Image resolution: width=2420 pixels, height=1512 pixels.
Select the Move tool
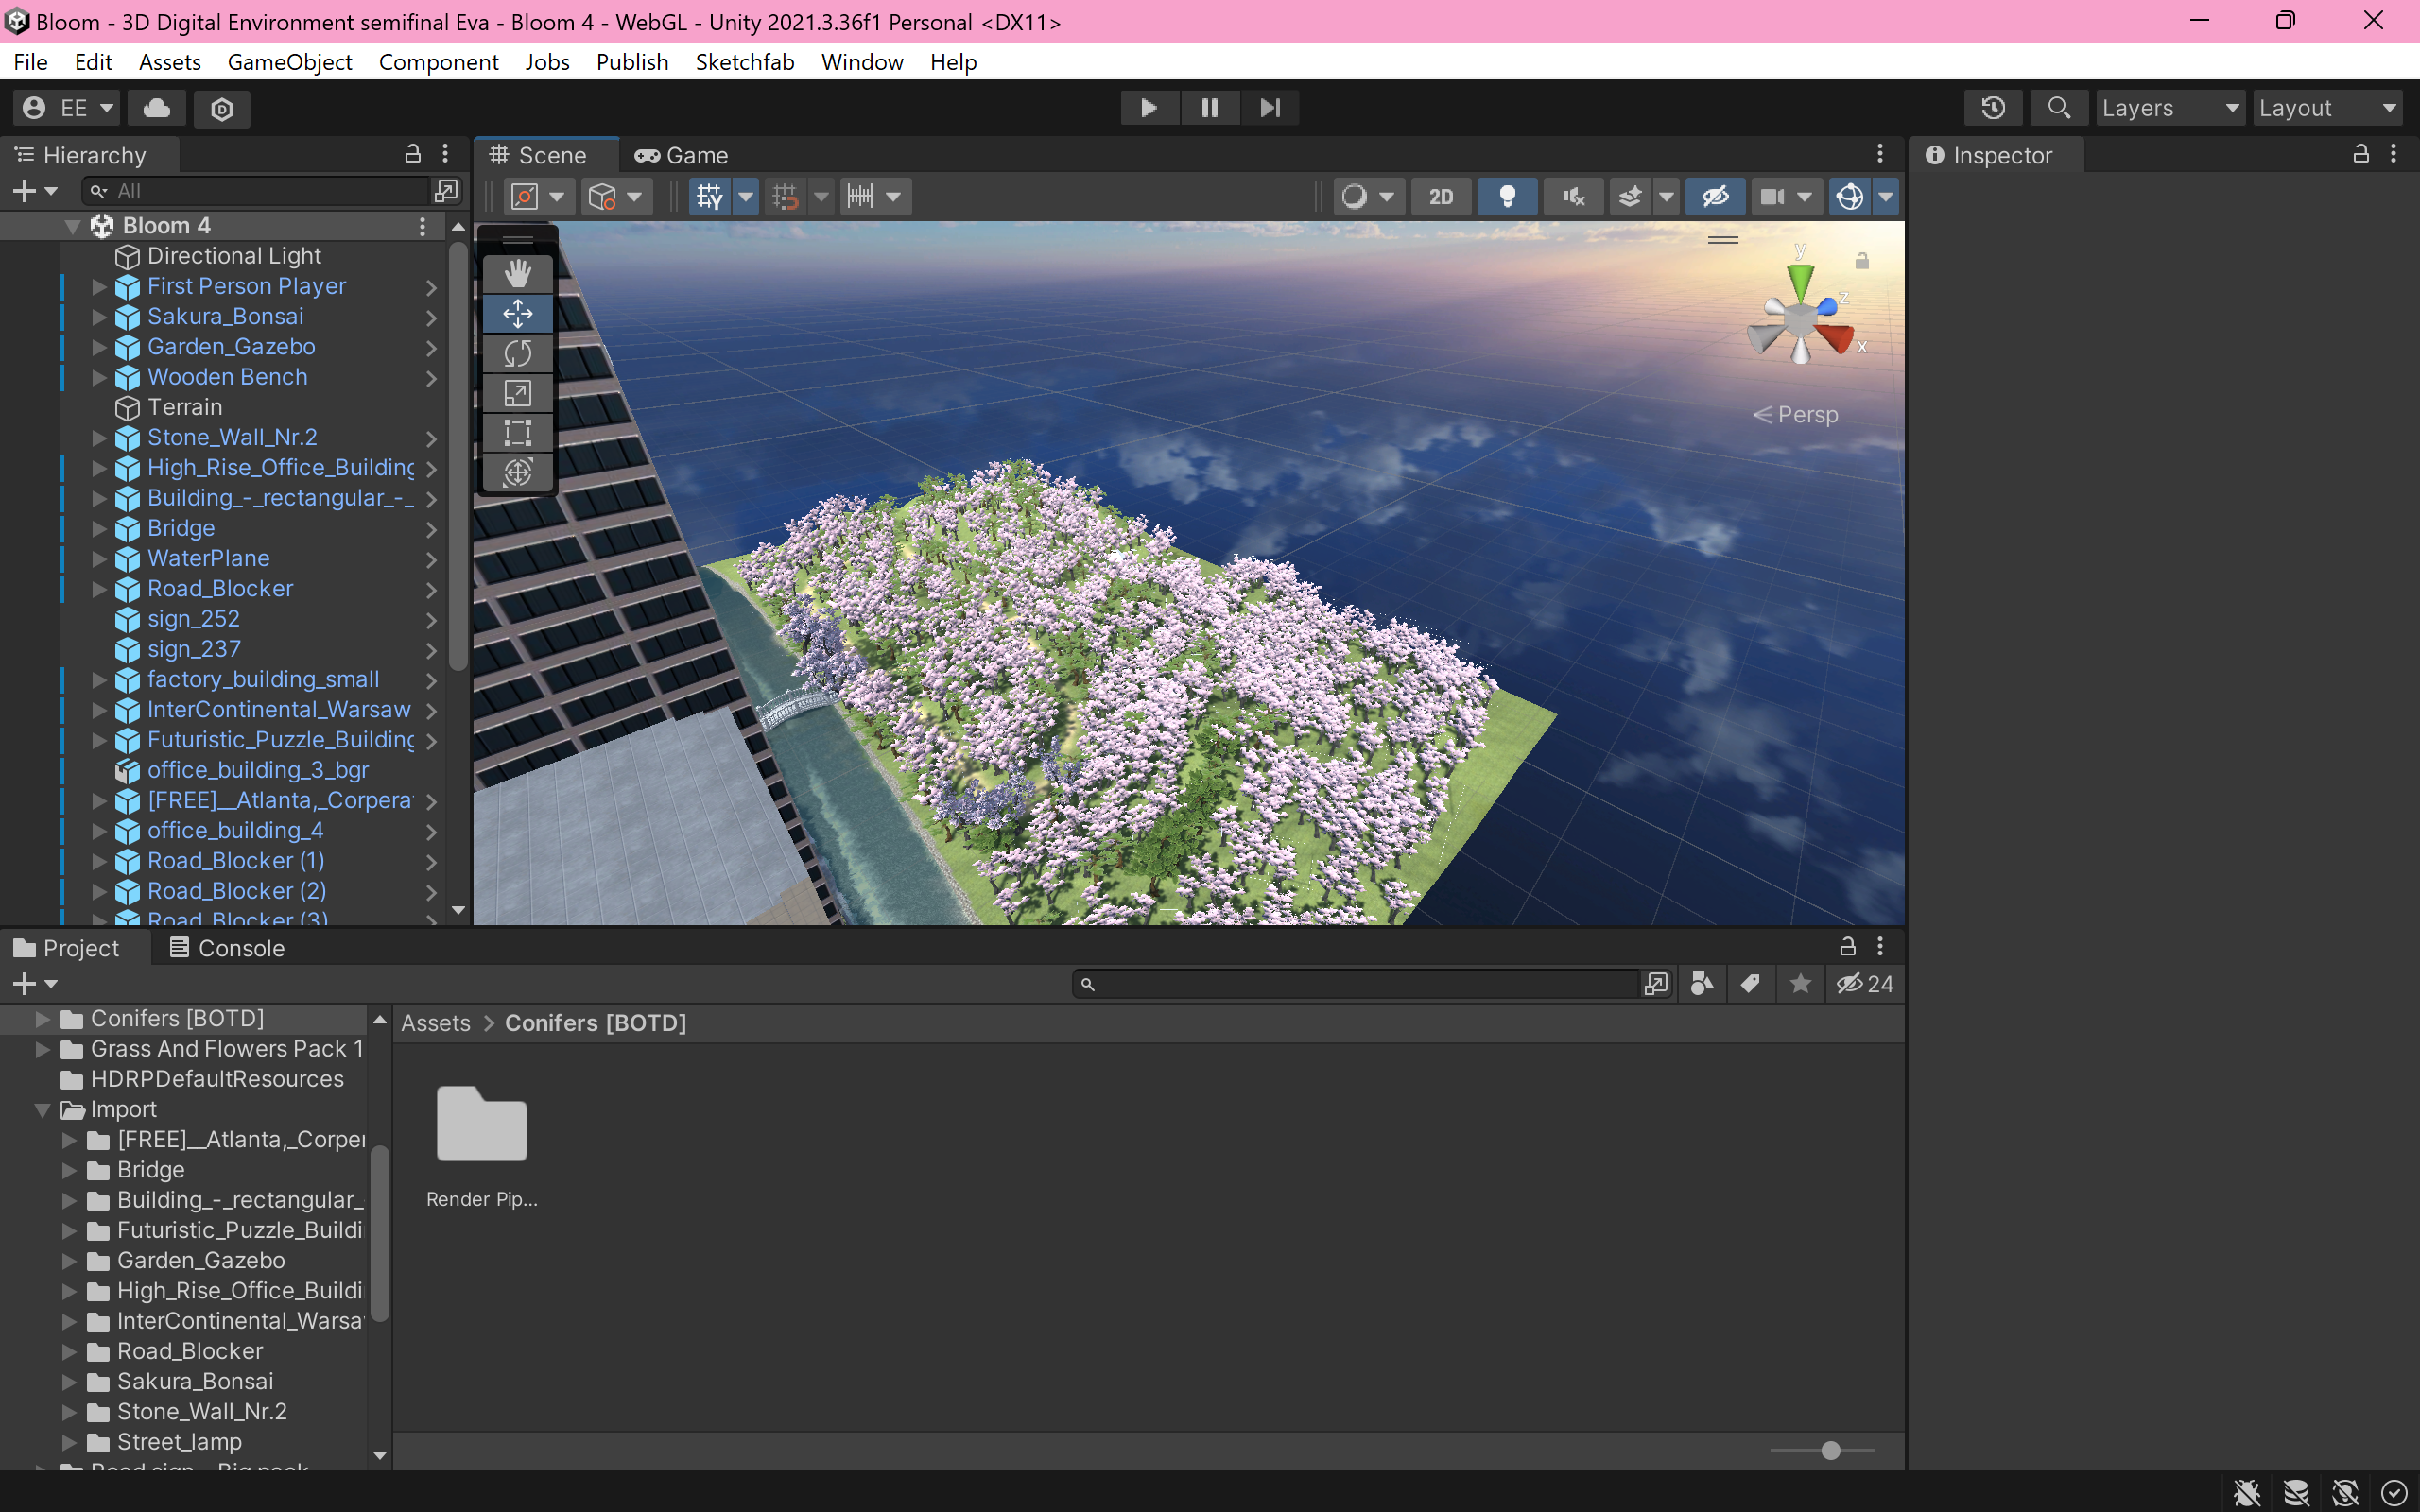click(x=517, y=313)
